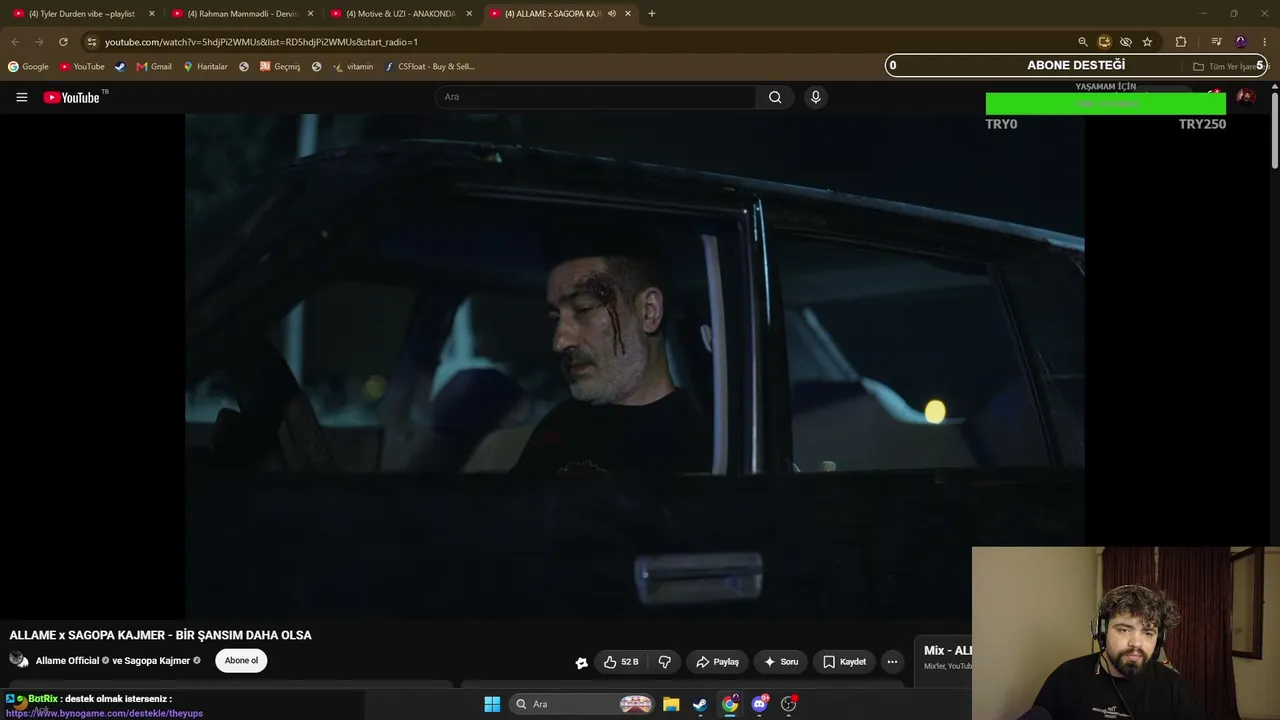Open the Allame Official channel link
This screenshot has height=720, width=1280.
[x=67, y=661]
